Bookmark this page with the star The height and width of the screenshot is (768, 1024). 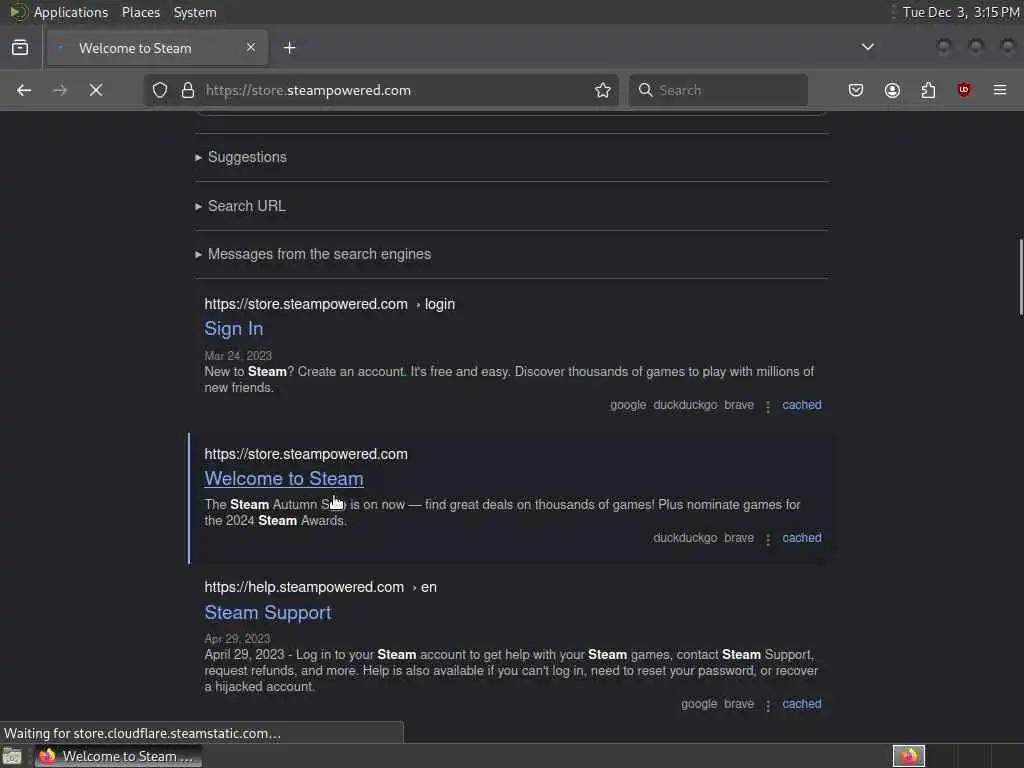(603, 90)
